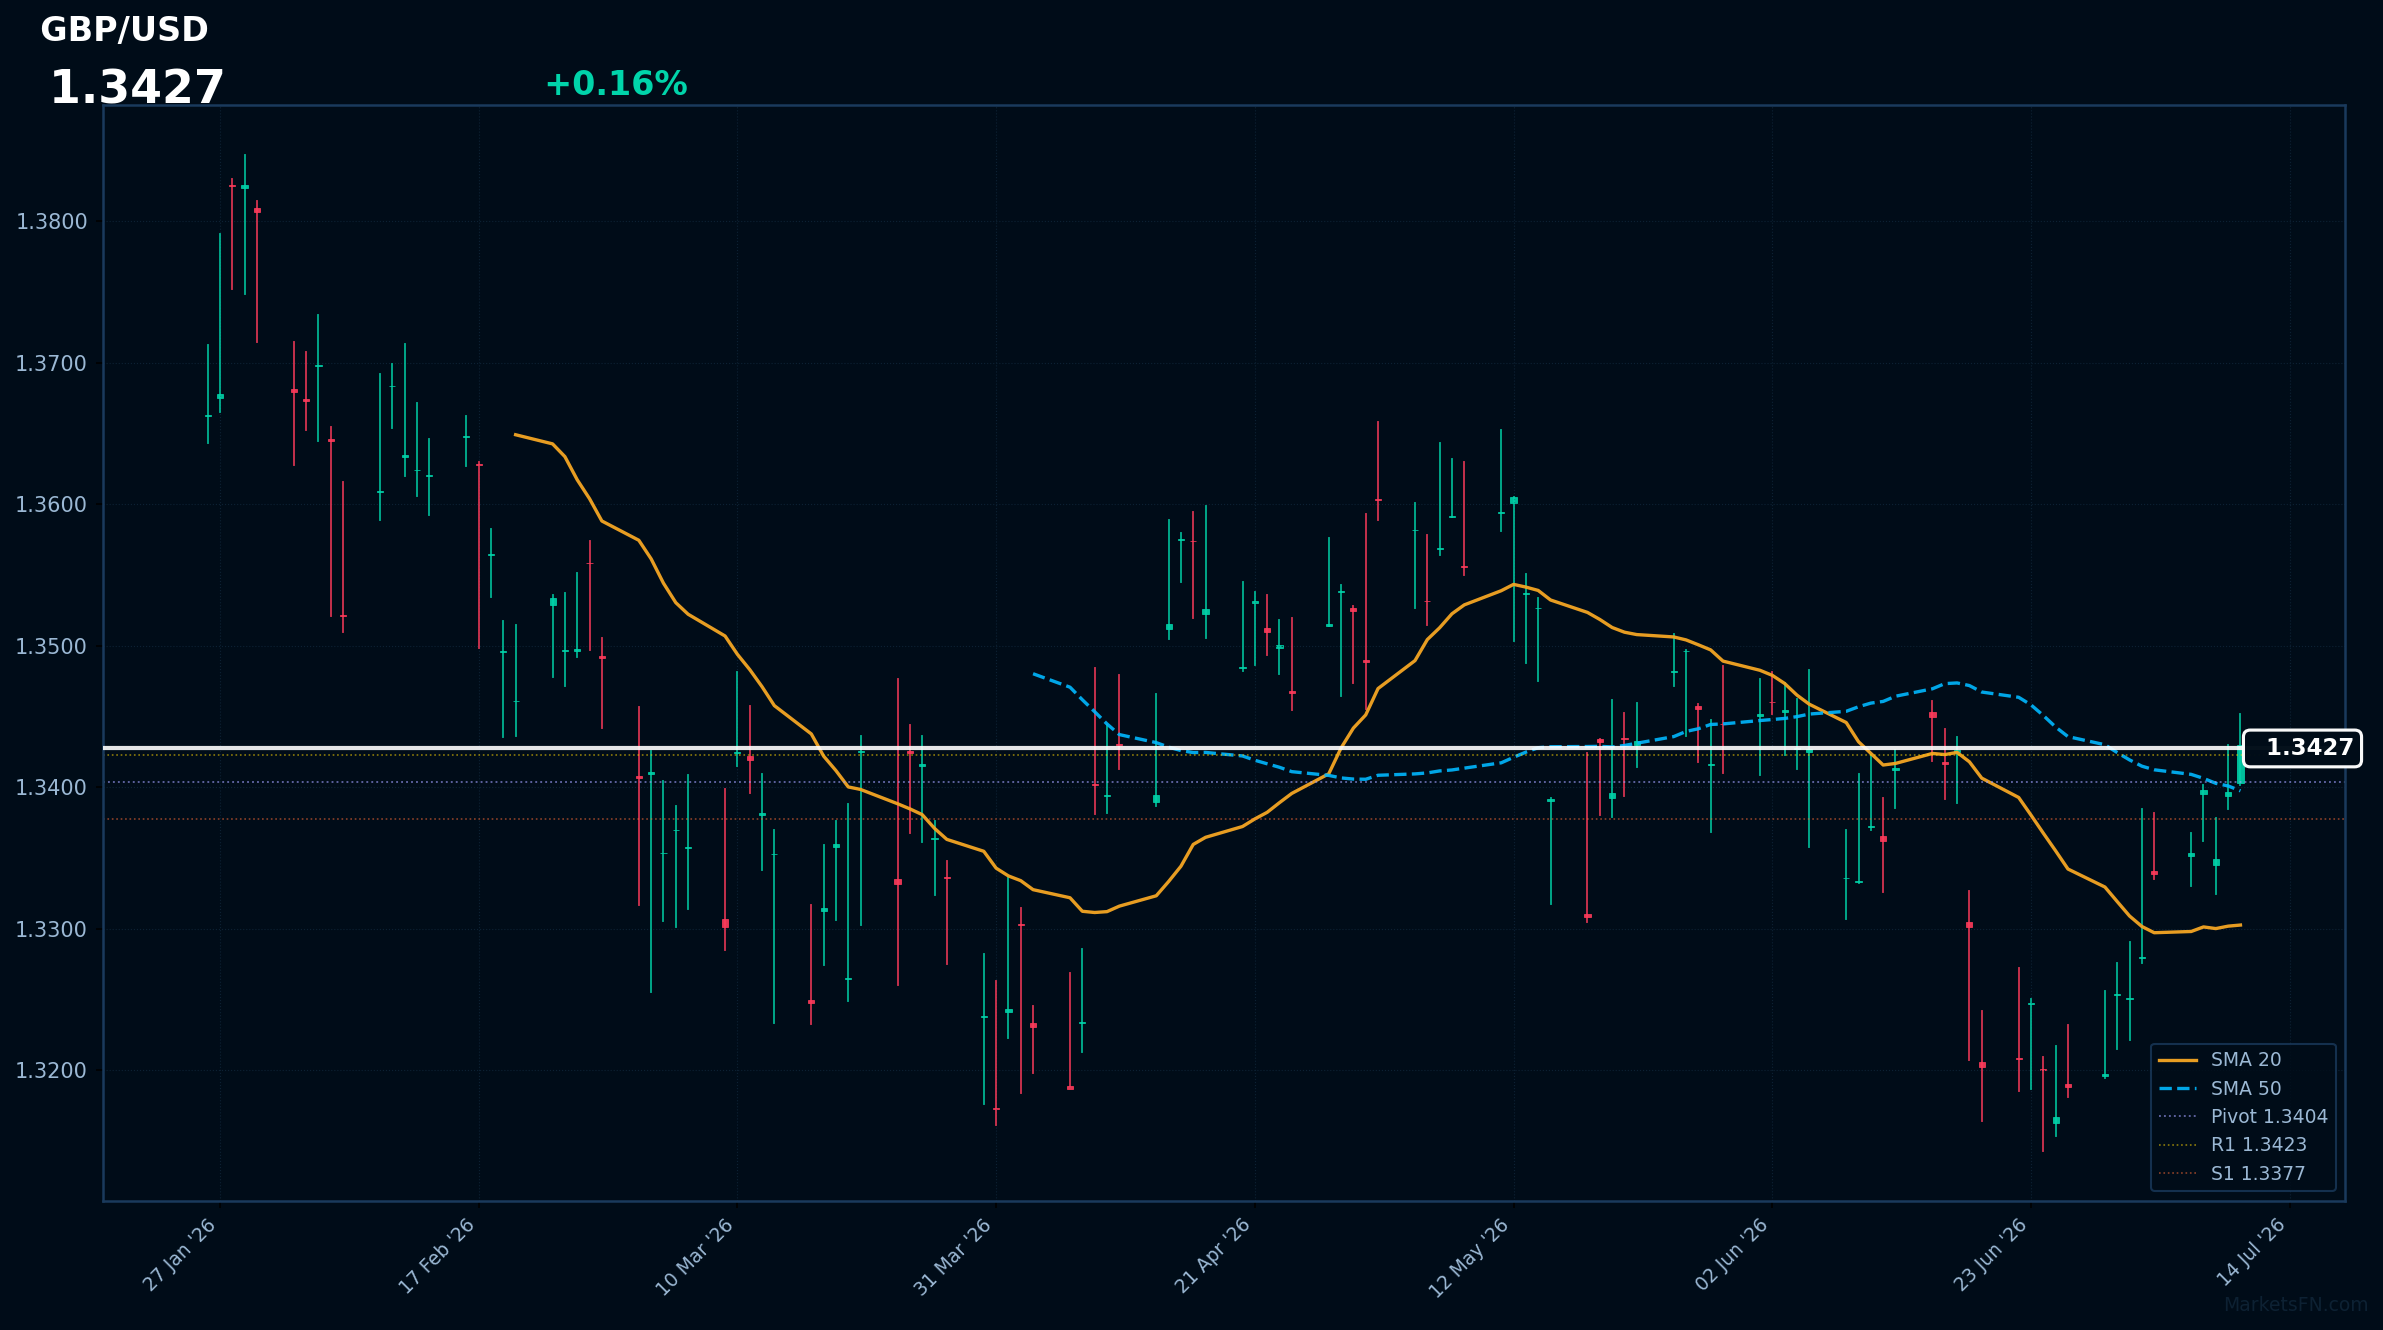Click the 1.3800 y-axis label
The height and width of the screenshot is (1330, 2383).
click(x=52, y=222)
